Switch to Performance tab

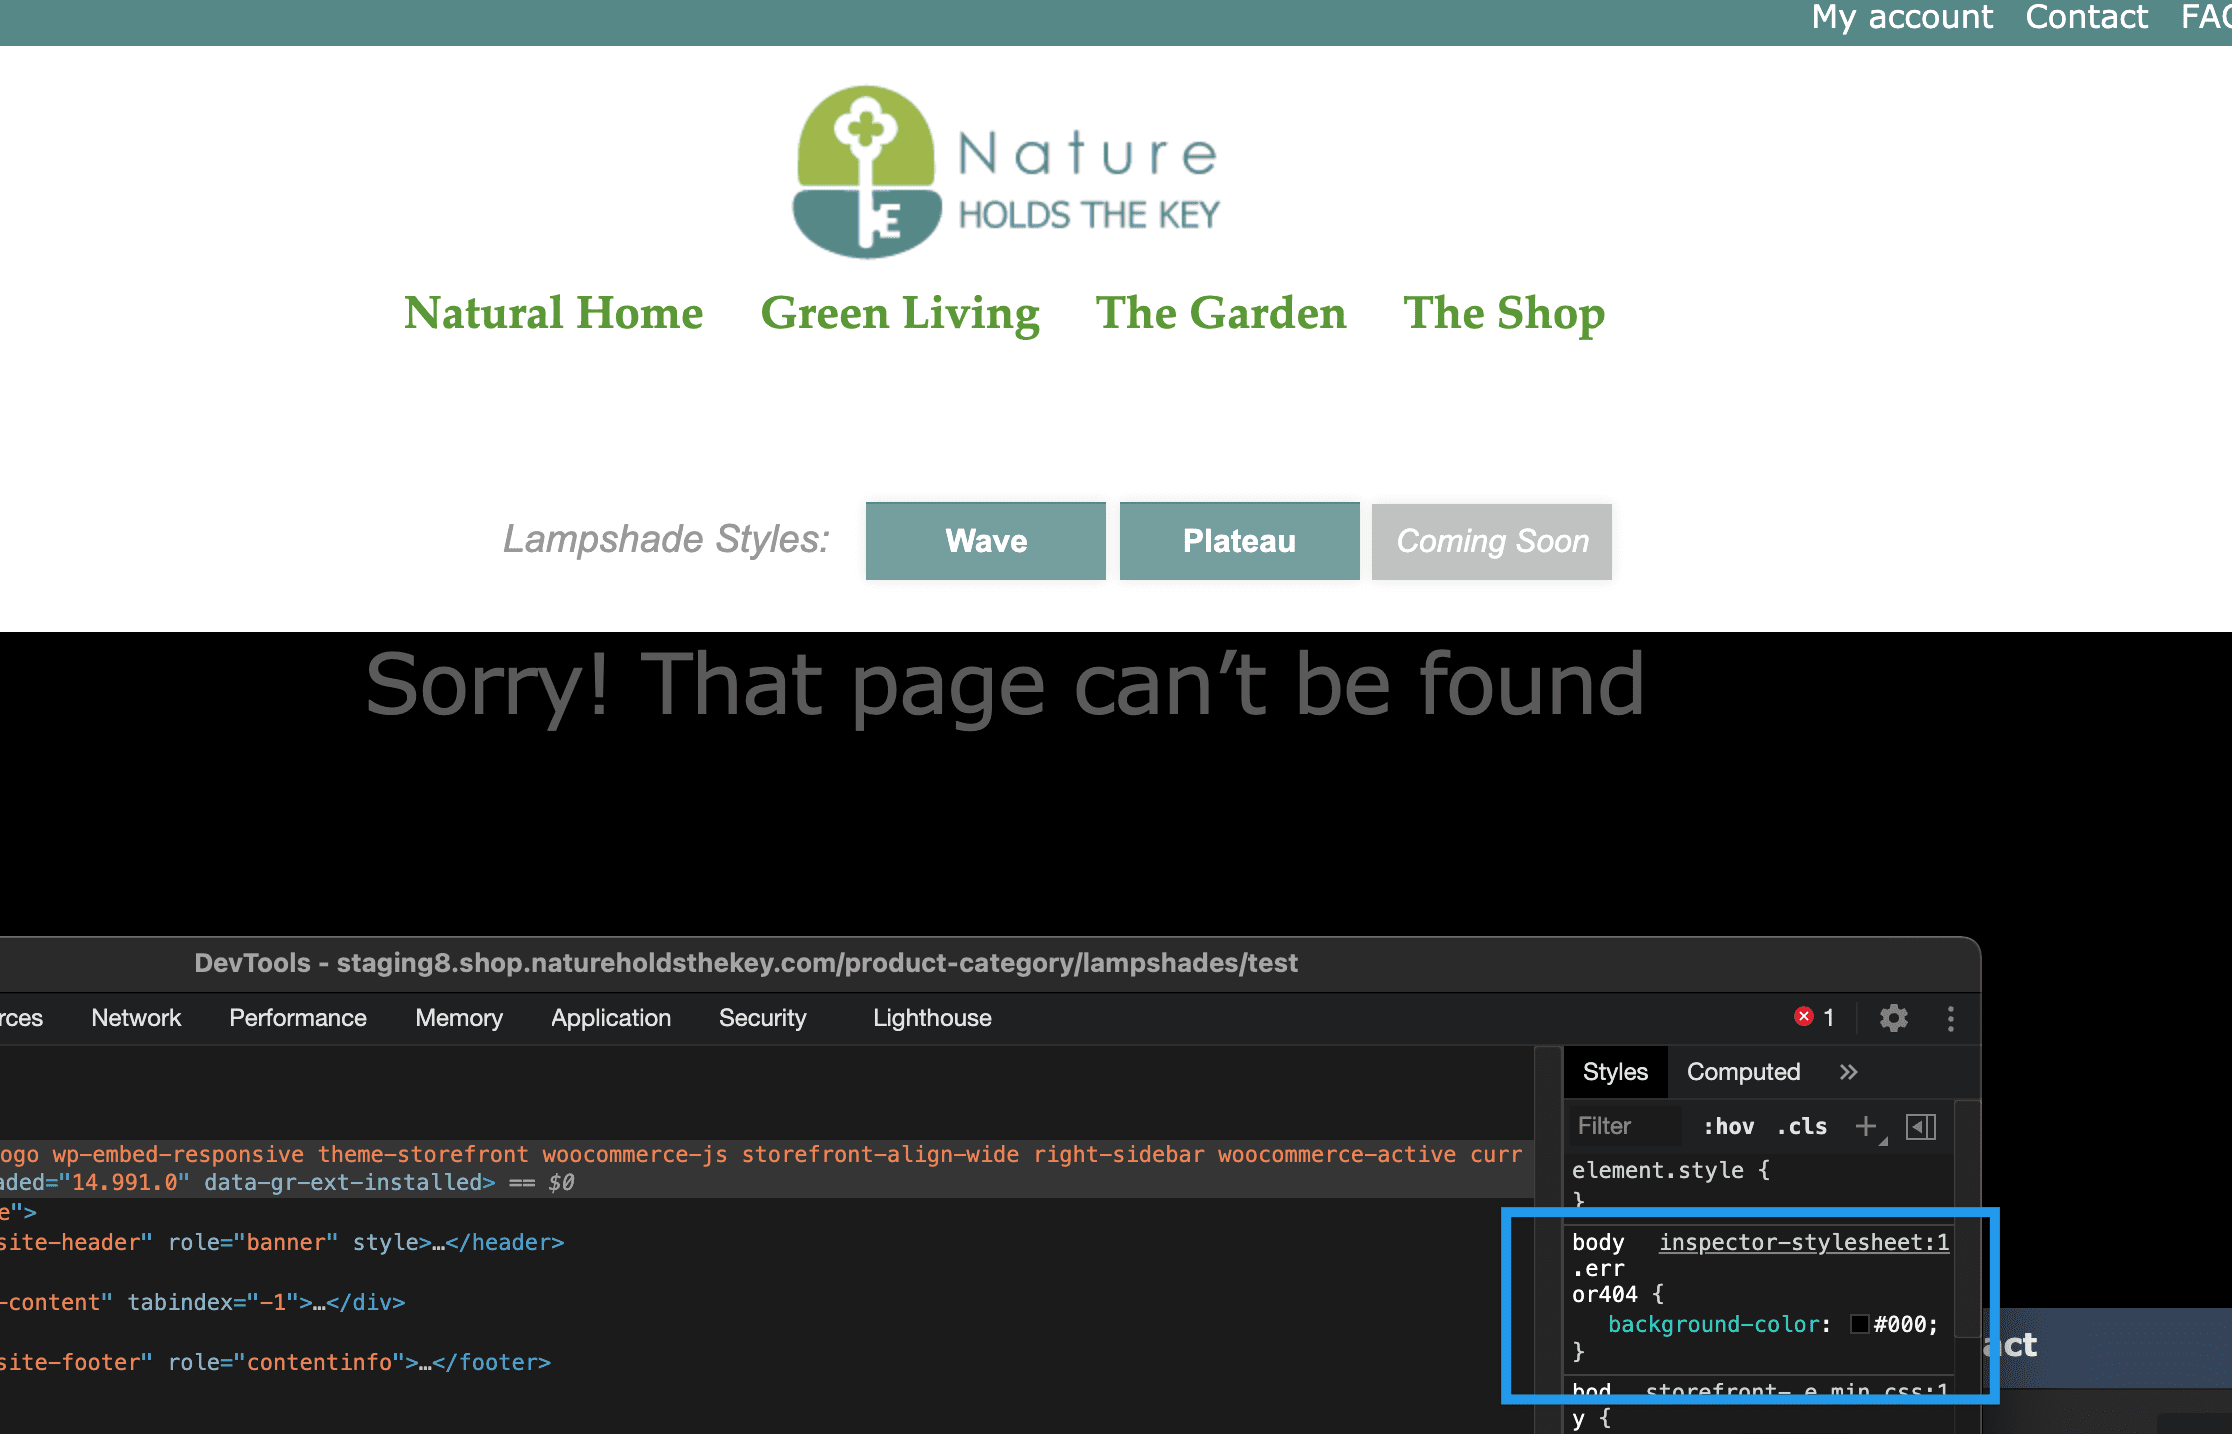pos(298,1018)
